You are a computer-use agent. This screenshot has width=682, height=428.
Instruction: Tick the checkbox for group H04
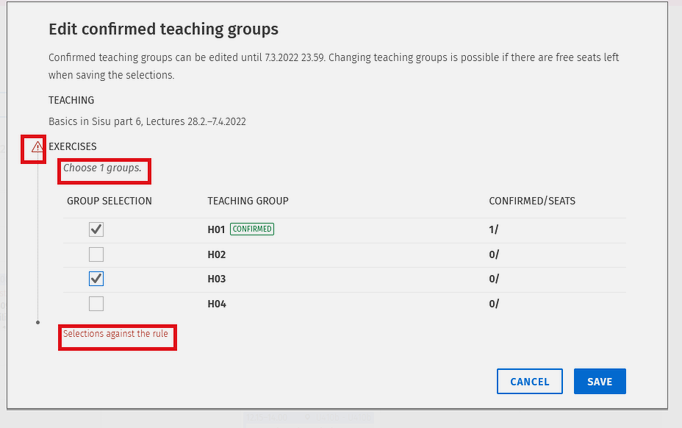96,303
